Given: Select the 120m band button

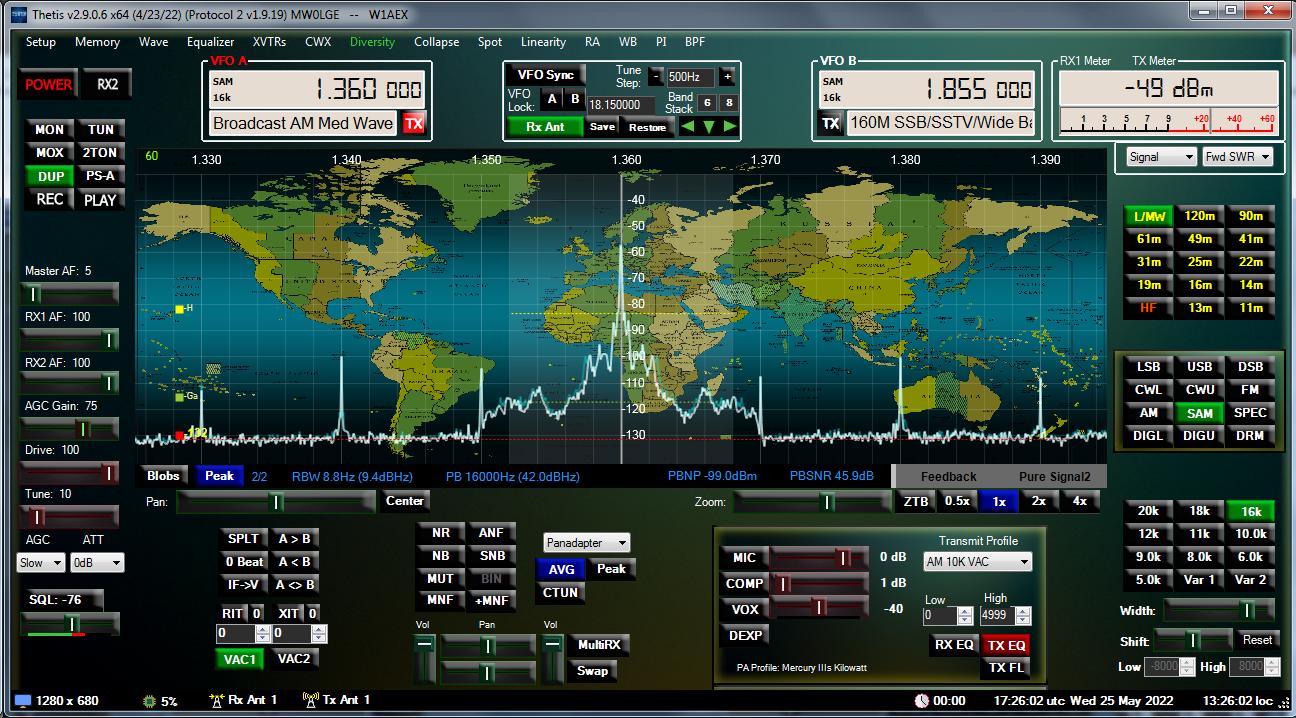Looking at the screenshot, I should coord(1199,216).
